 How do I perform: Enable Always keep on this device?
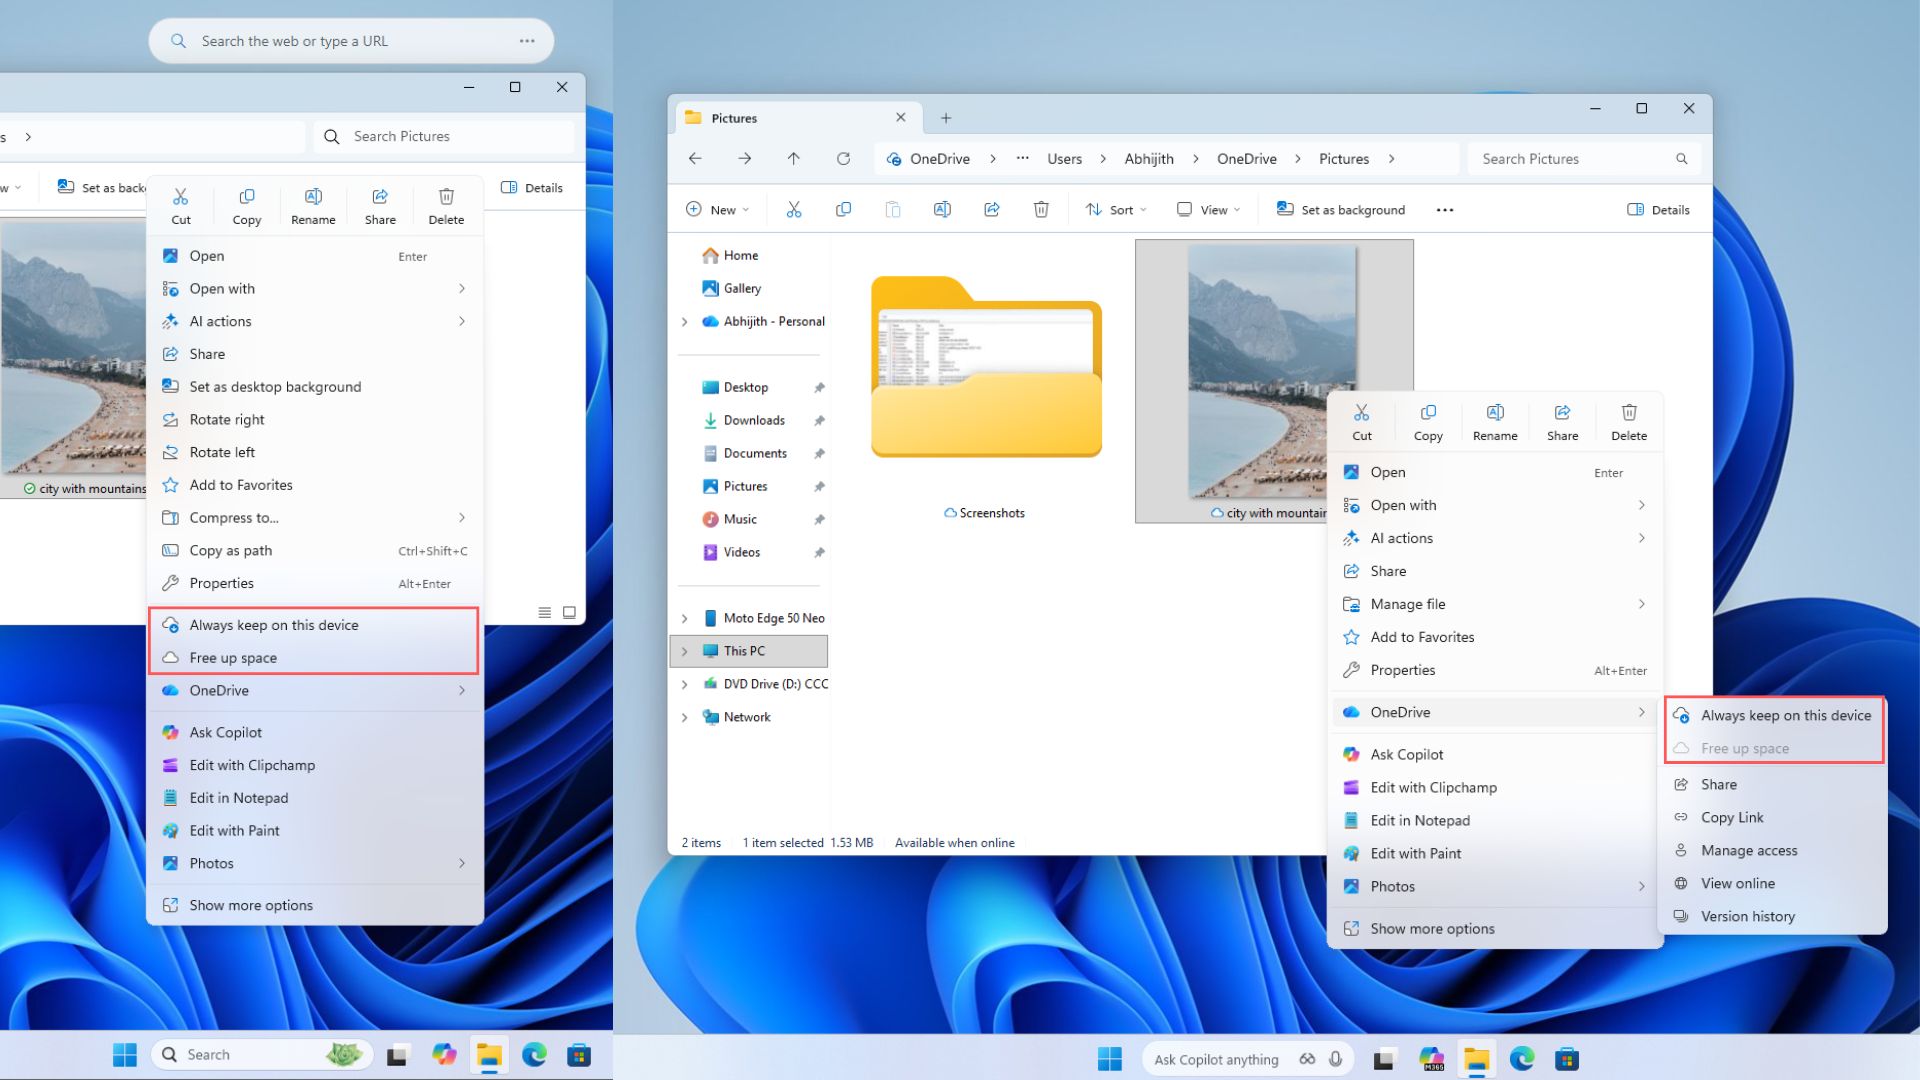pos(1786,715)
